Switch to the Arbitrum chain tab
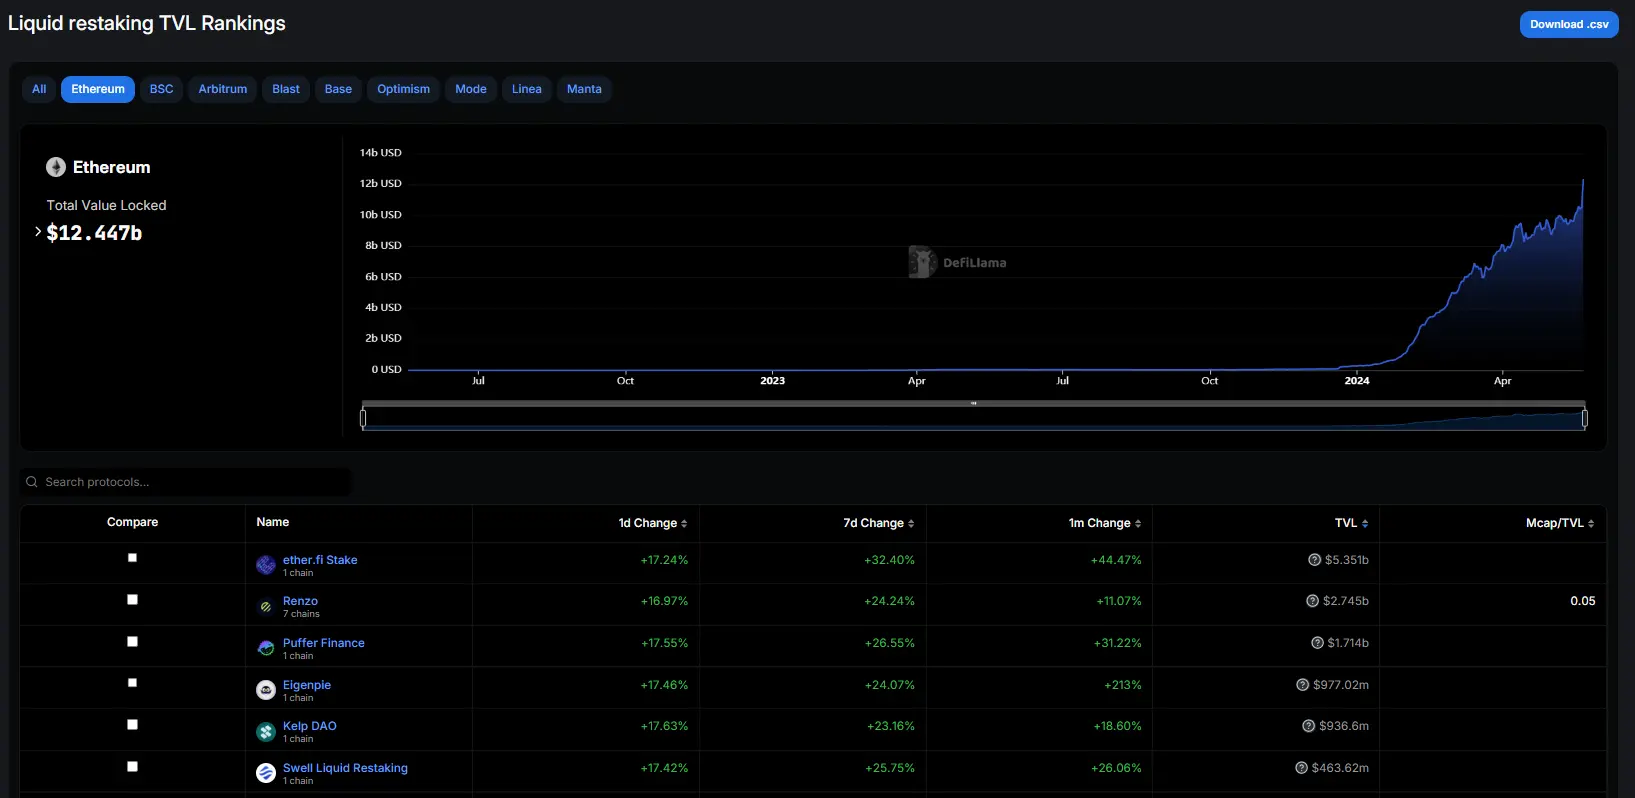This screenshot has height=798, width=1635. (x=222, y=89)
